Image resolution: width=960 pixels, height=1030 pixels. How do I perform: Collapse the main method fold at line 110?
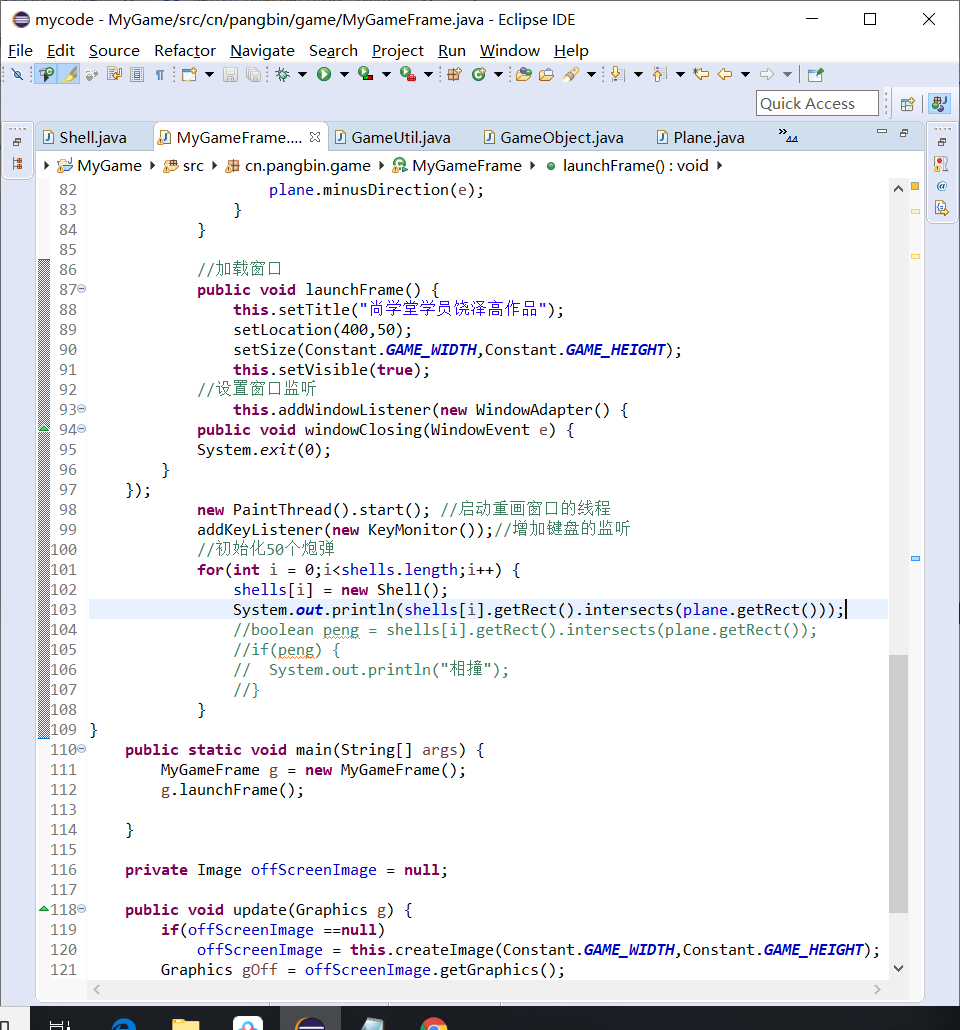[x=81, y=748]
